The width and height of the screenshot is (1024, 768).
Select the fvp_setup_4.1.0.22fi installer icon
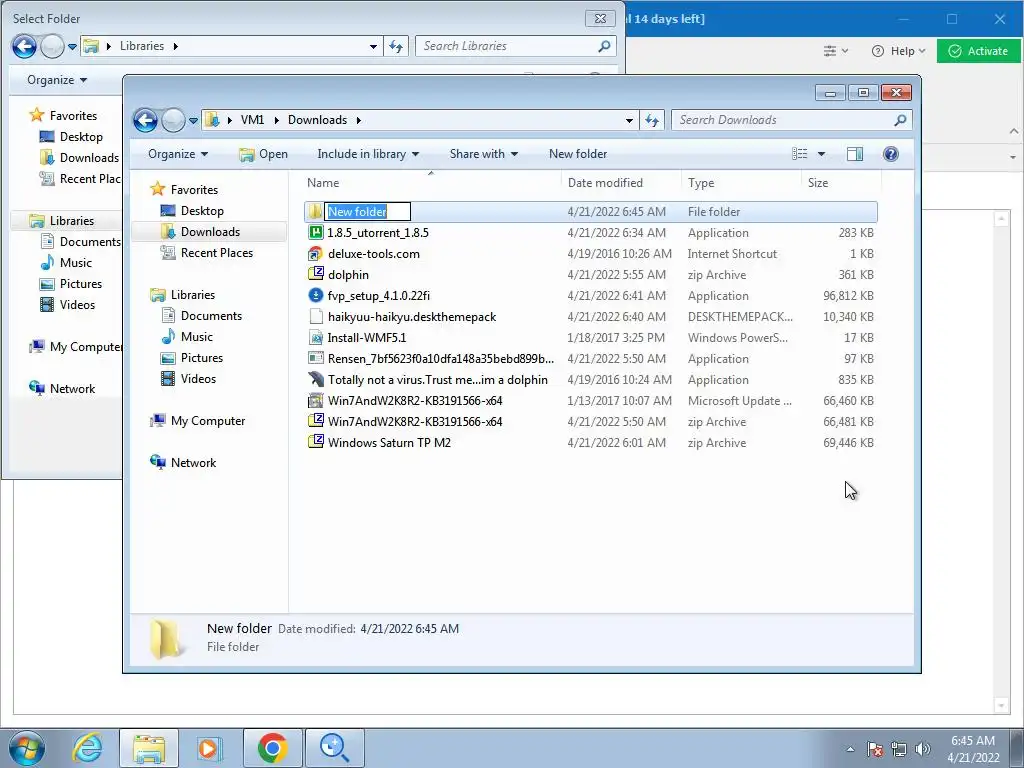316,295
